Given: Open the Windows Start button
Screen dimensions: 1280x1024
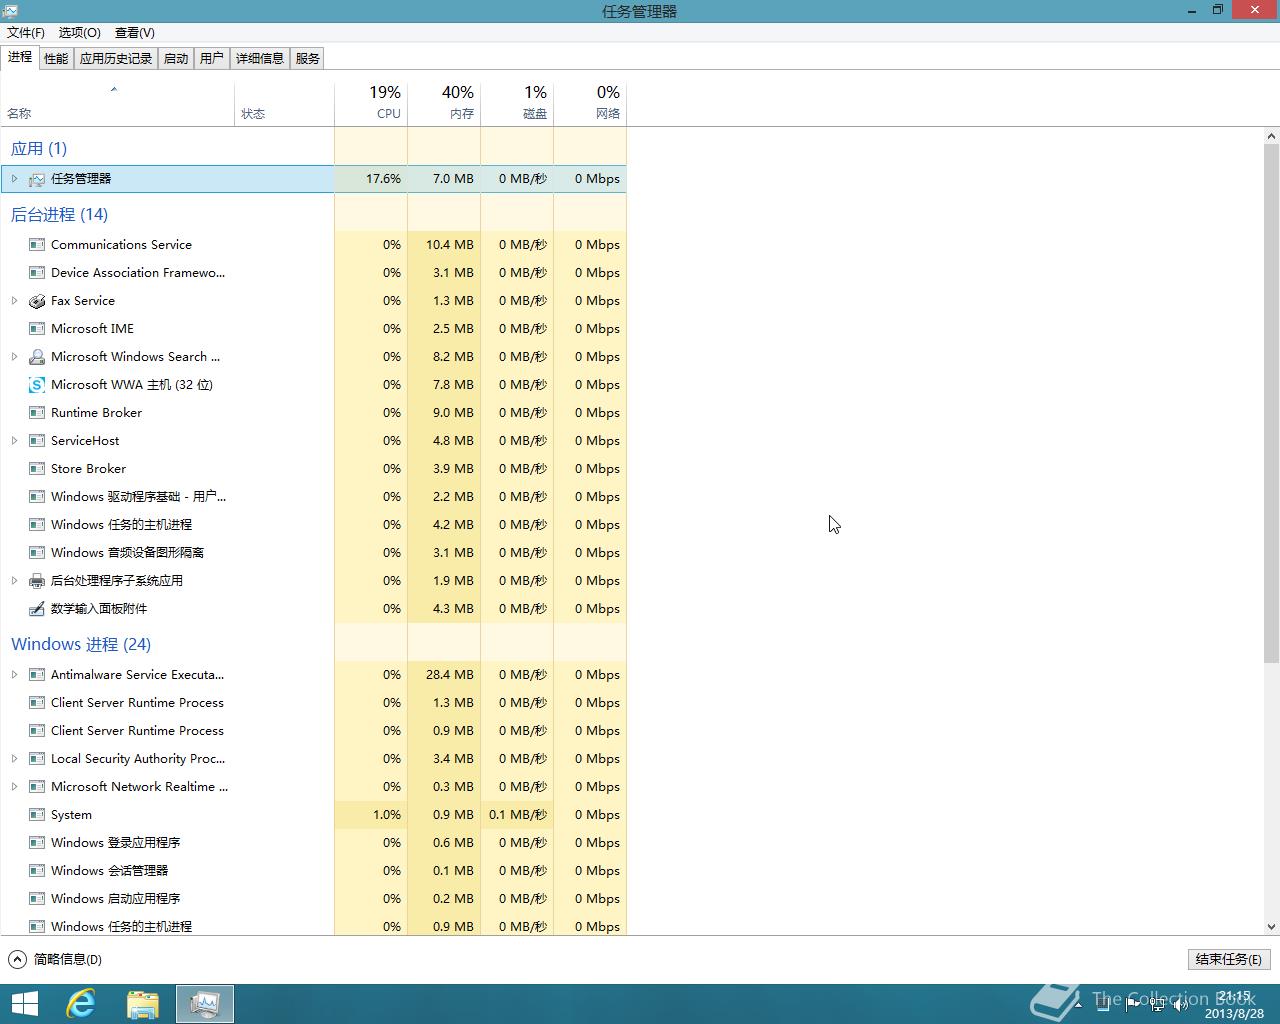Looking at the screenshot, I should coord(24,1004).
